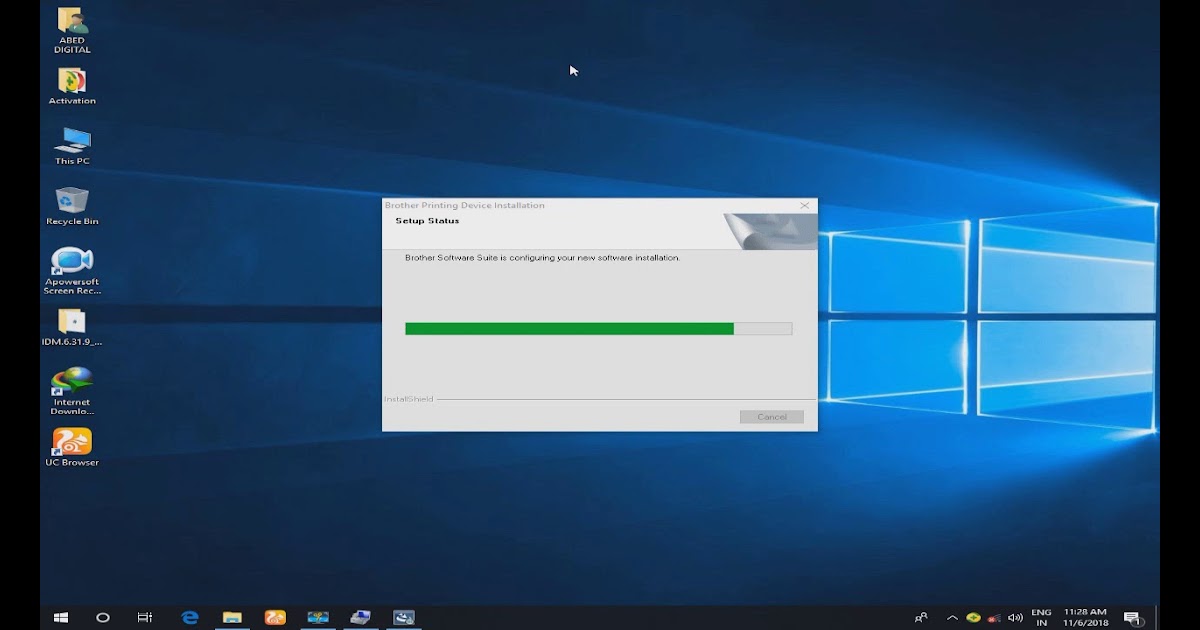Select the Recycle Bin icon
1200x630 pixels.
click(x=72, y=206)
